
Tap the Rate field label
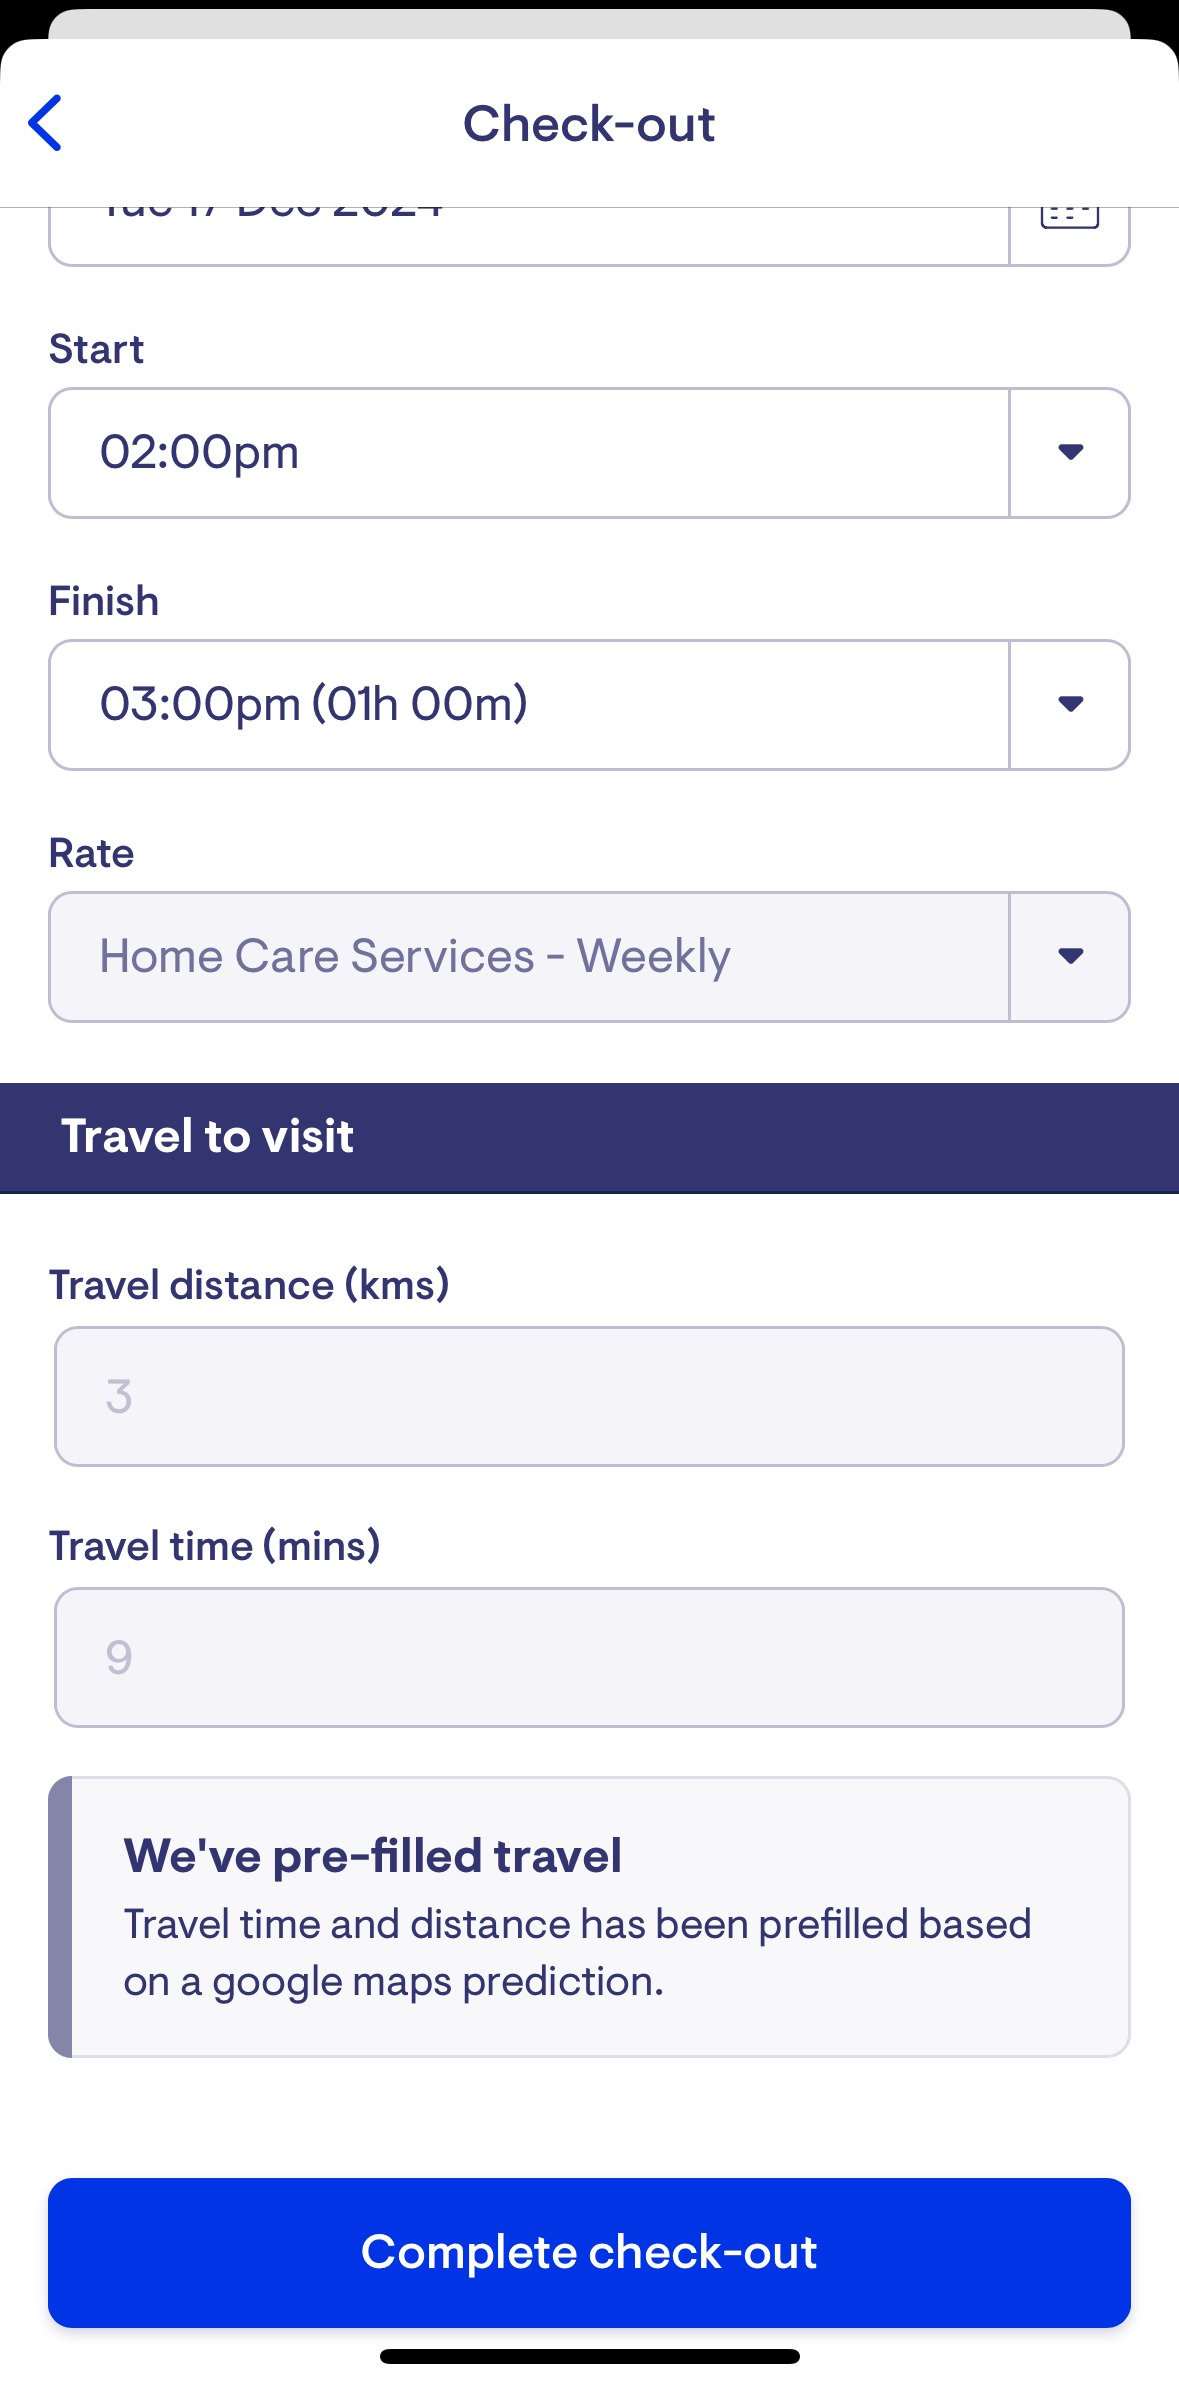click(92, 853)
